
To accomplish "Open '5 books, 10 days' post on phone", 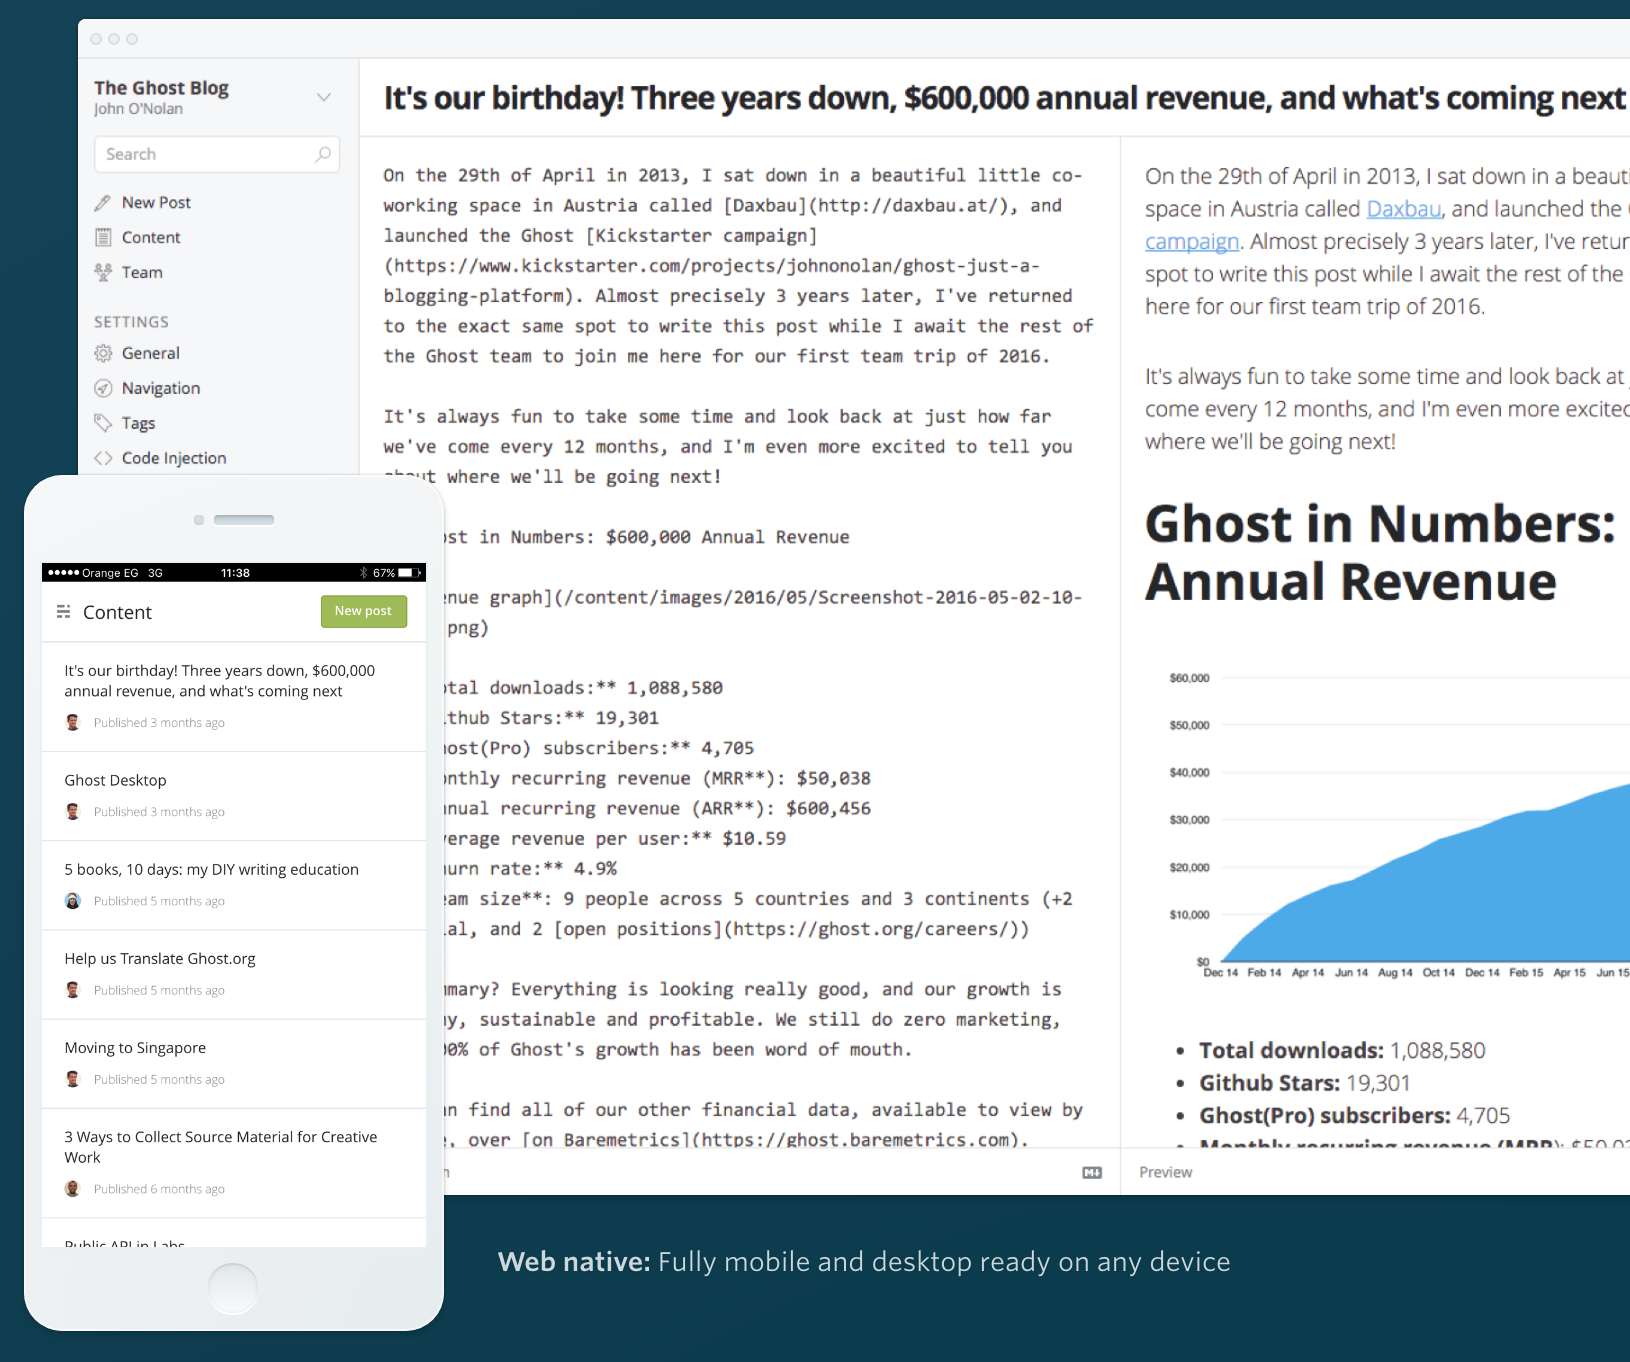I will 234,885.
